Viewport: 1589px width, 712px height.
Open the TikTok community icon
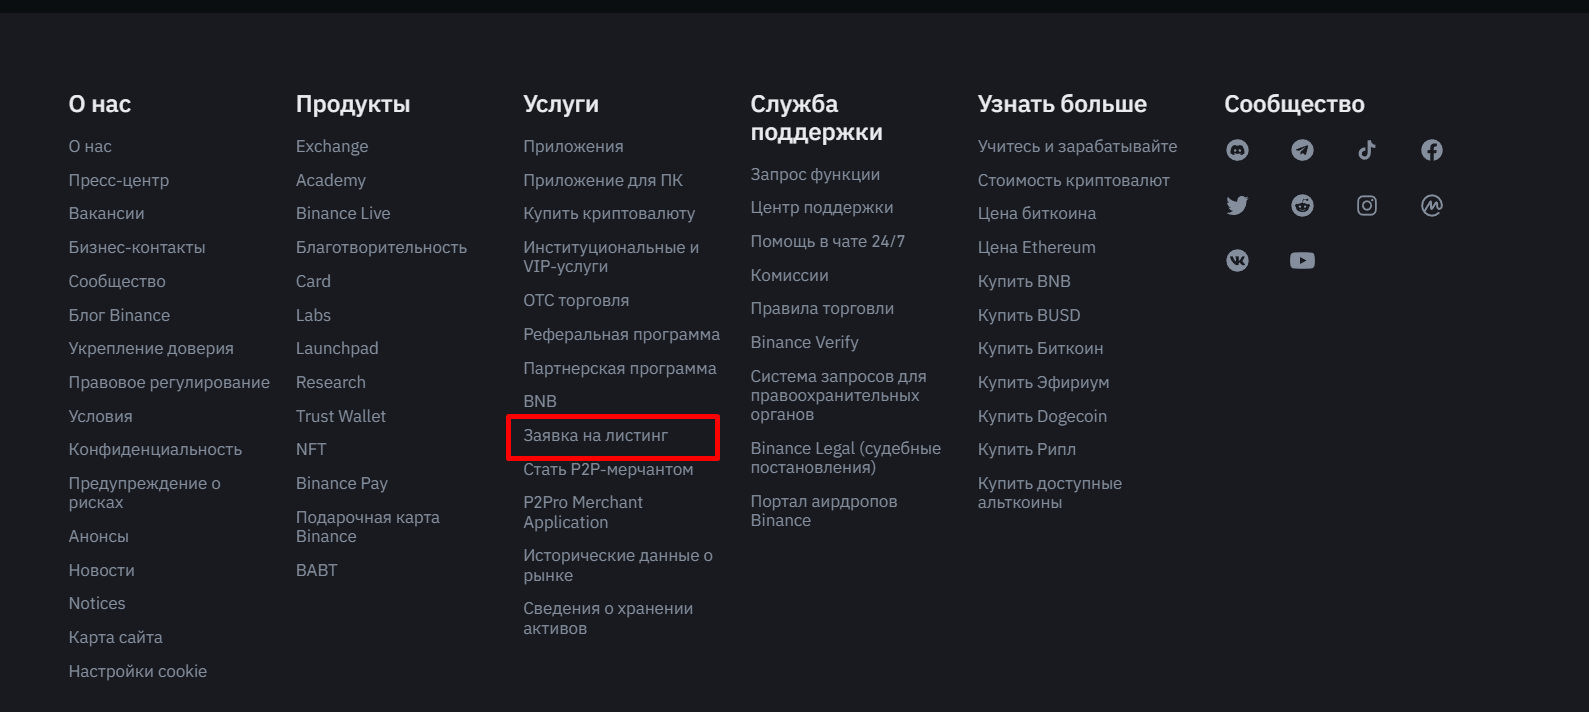[x=1367, y=150]
